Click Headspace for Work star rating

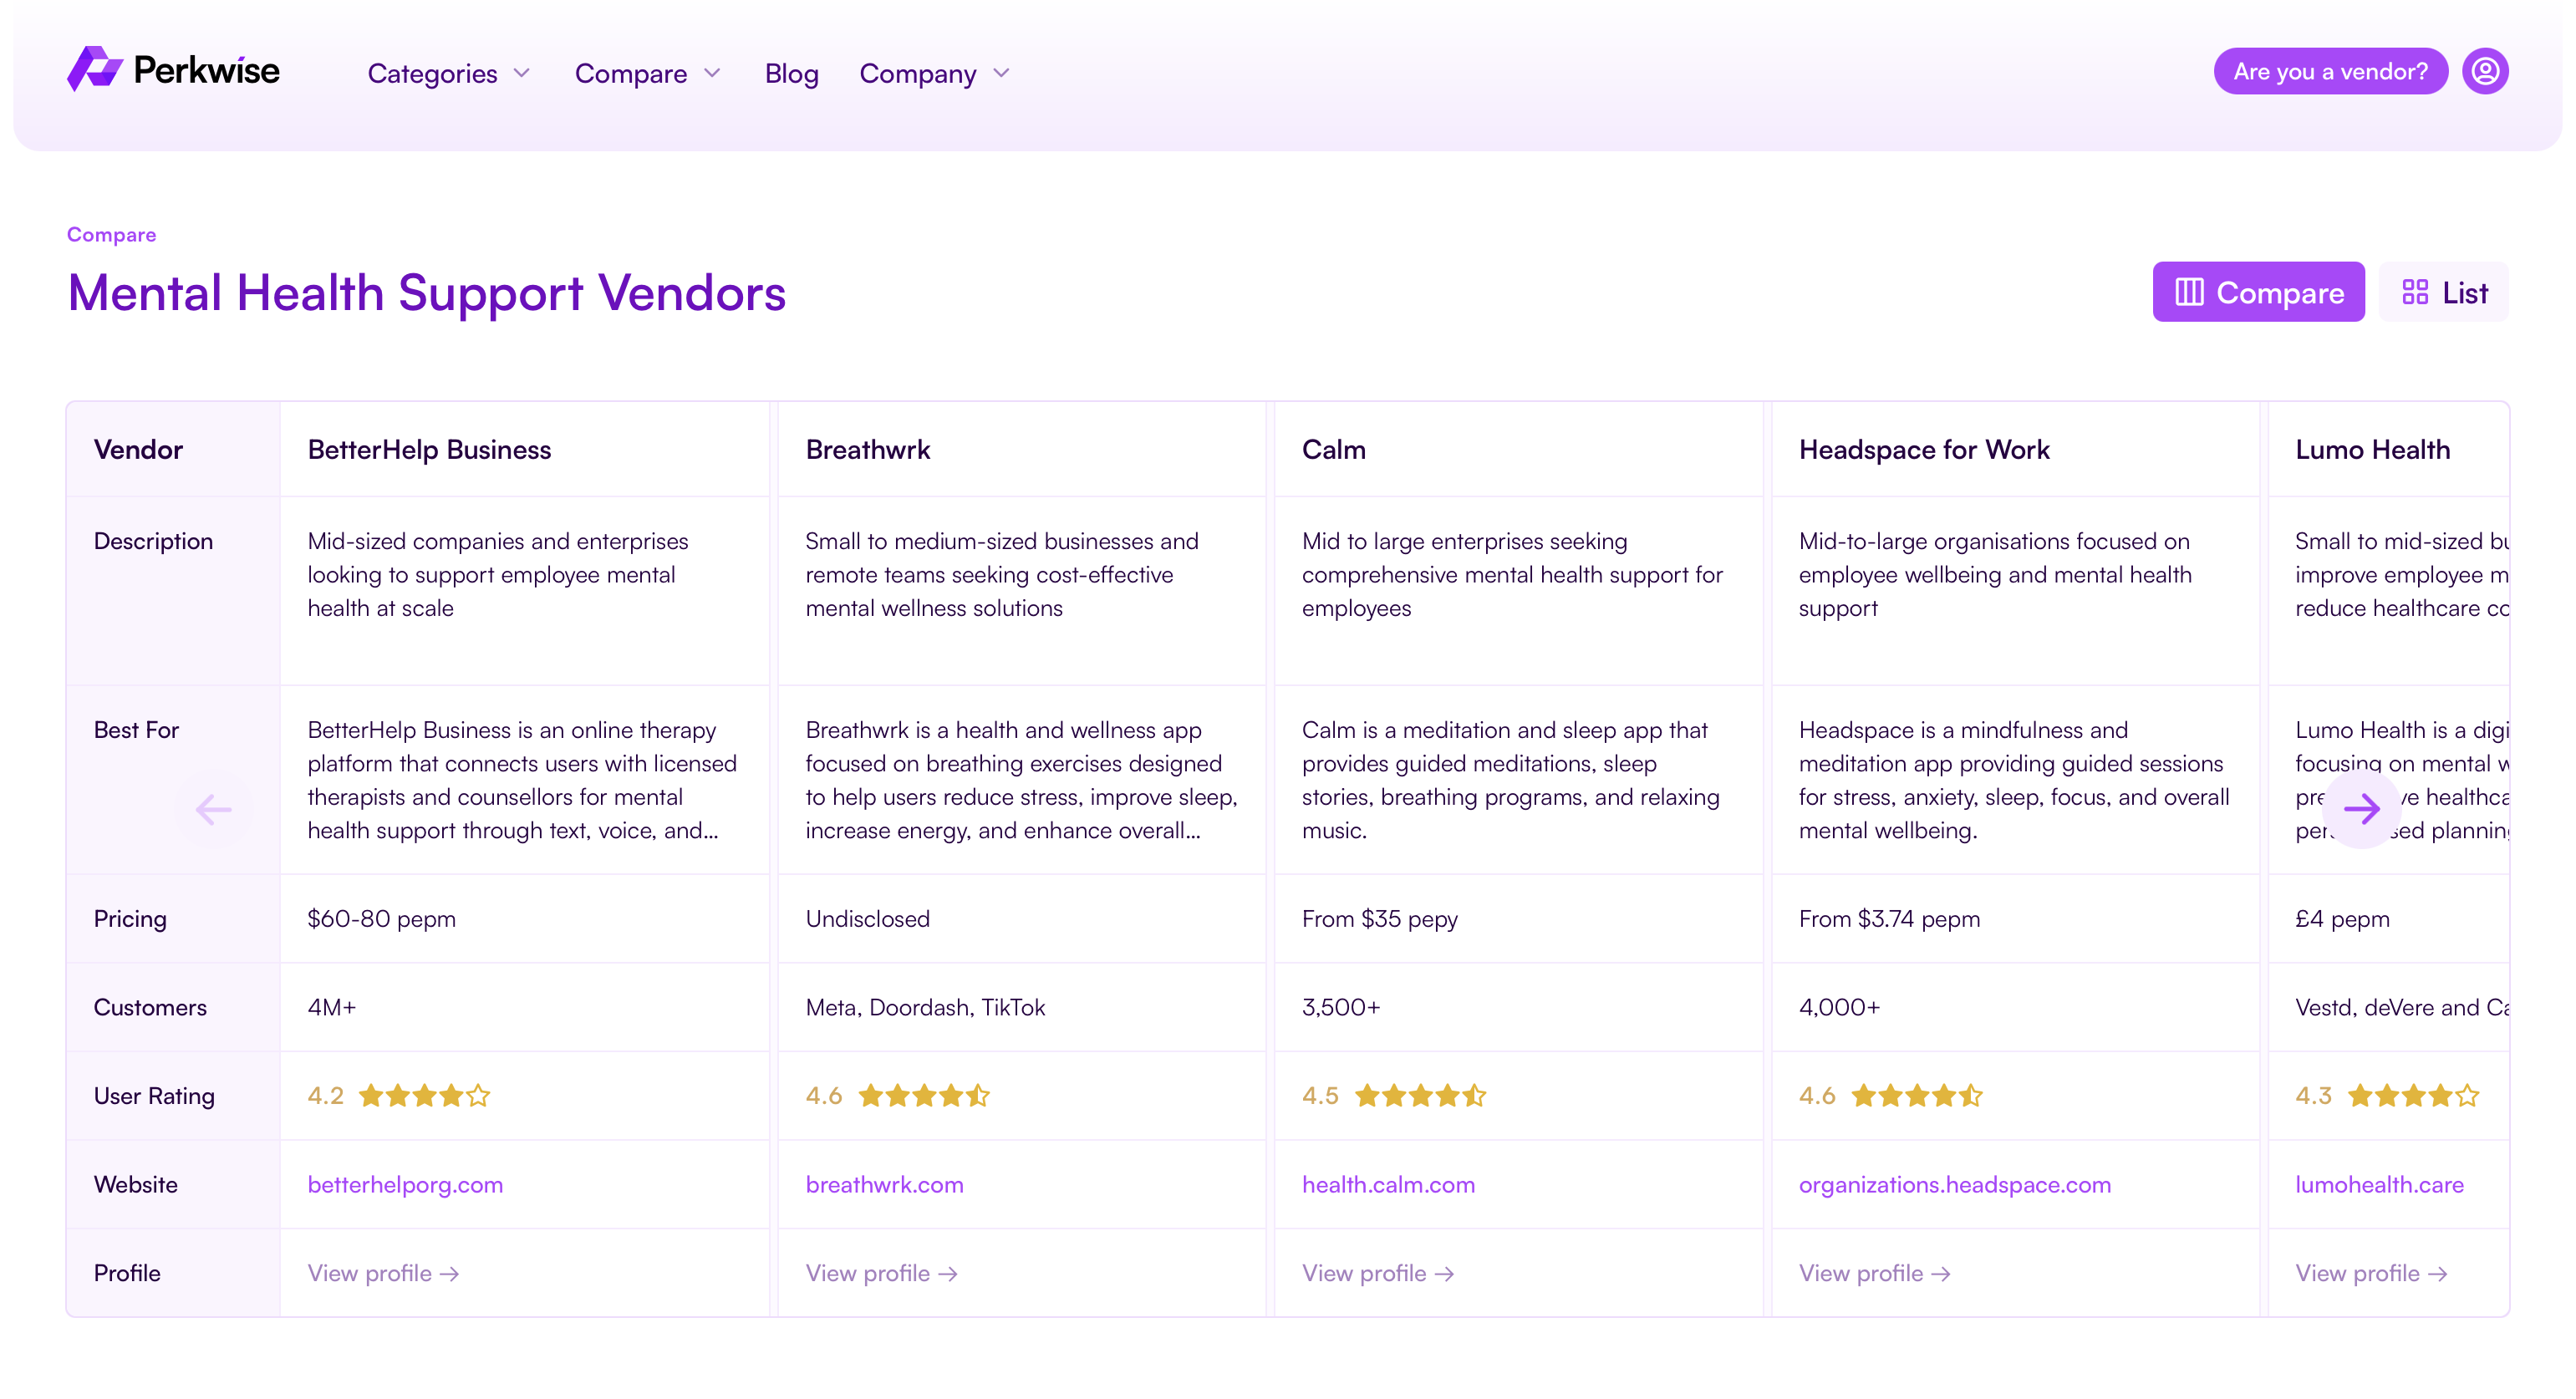pos(1916,1096)
